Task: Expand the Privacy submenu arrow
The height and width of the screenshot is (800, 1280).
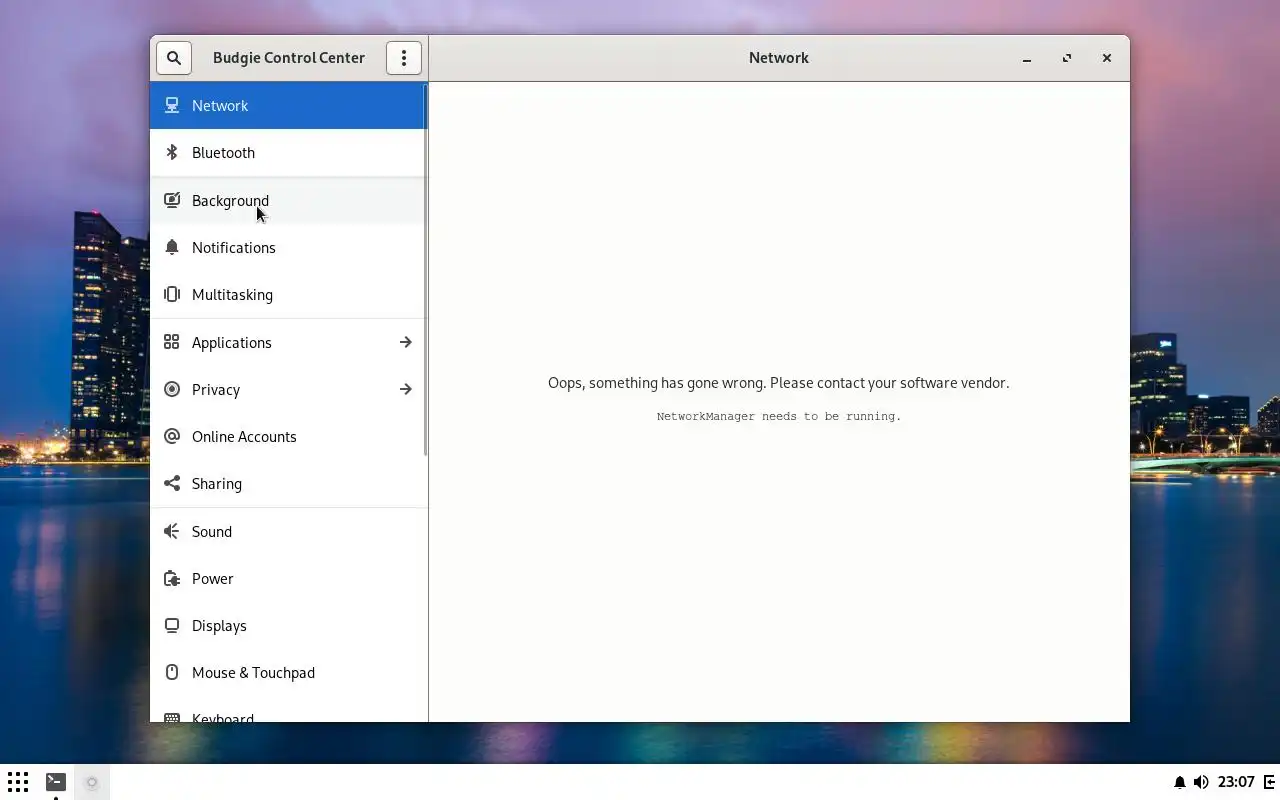Action: coord(405,389)
